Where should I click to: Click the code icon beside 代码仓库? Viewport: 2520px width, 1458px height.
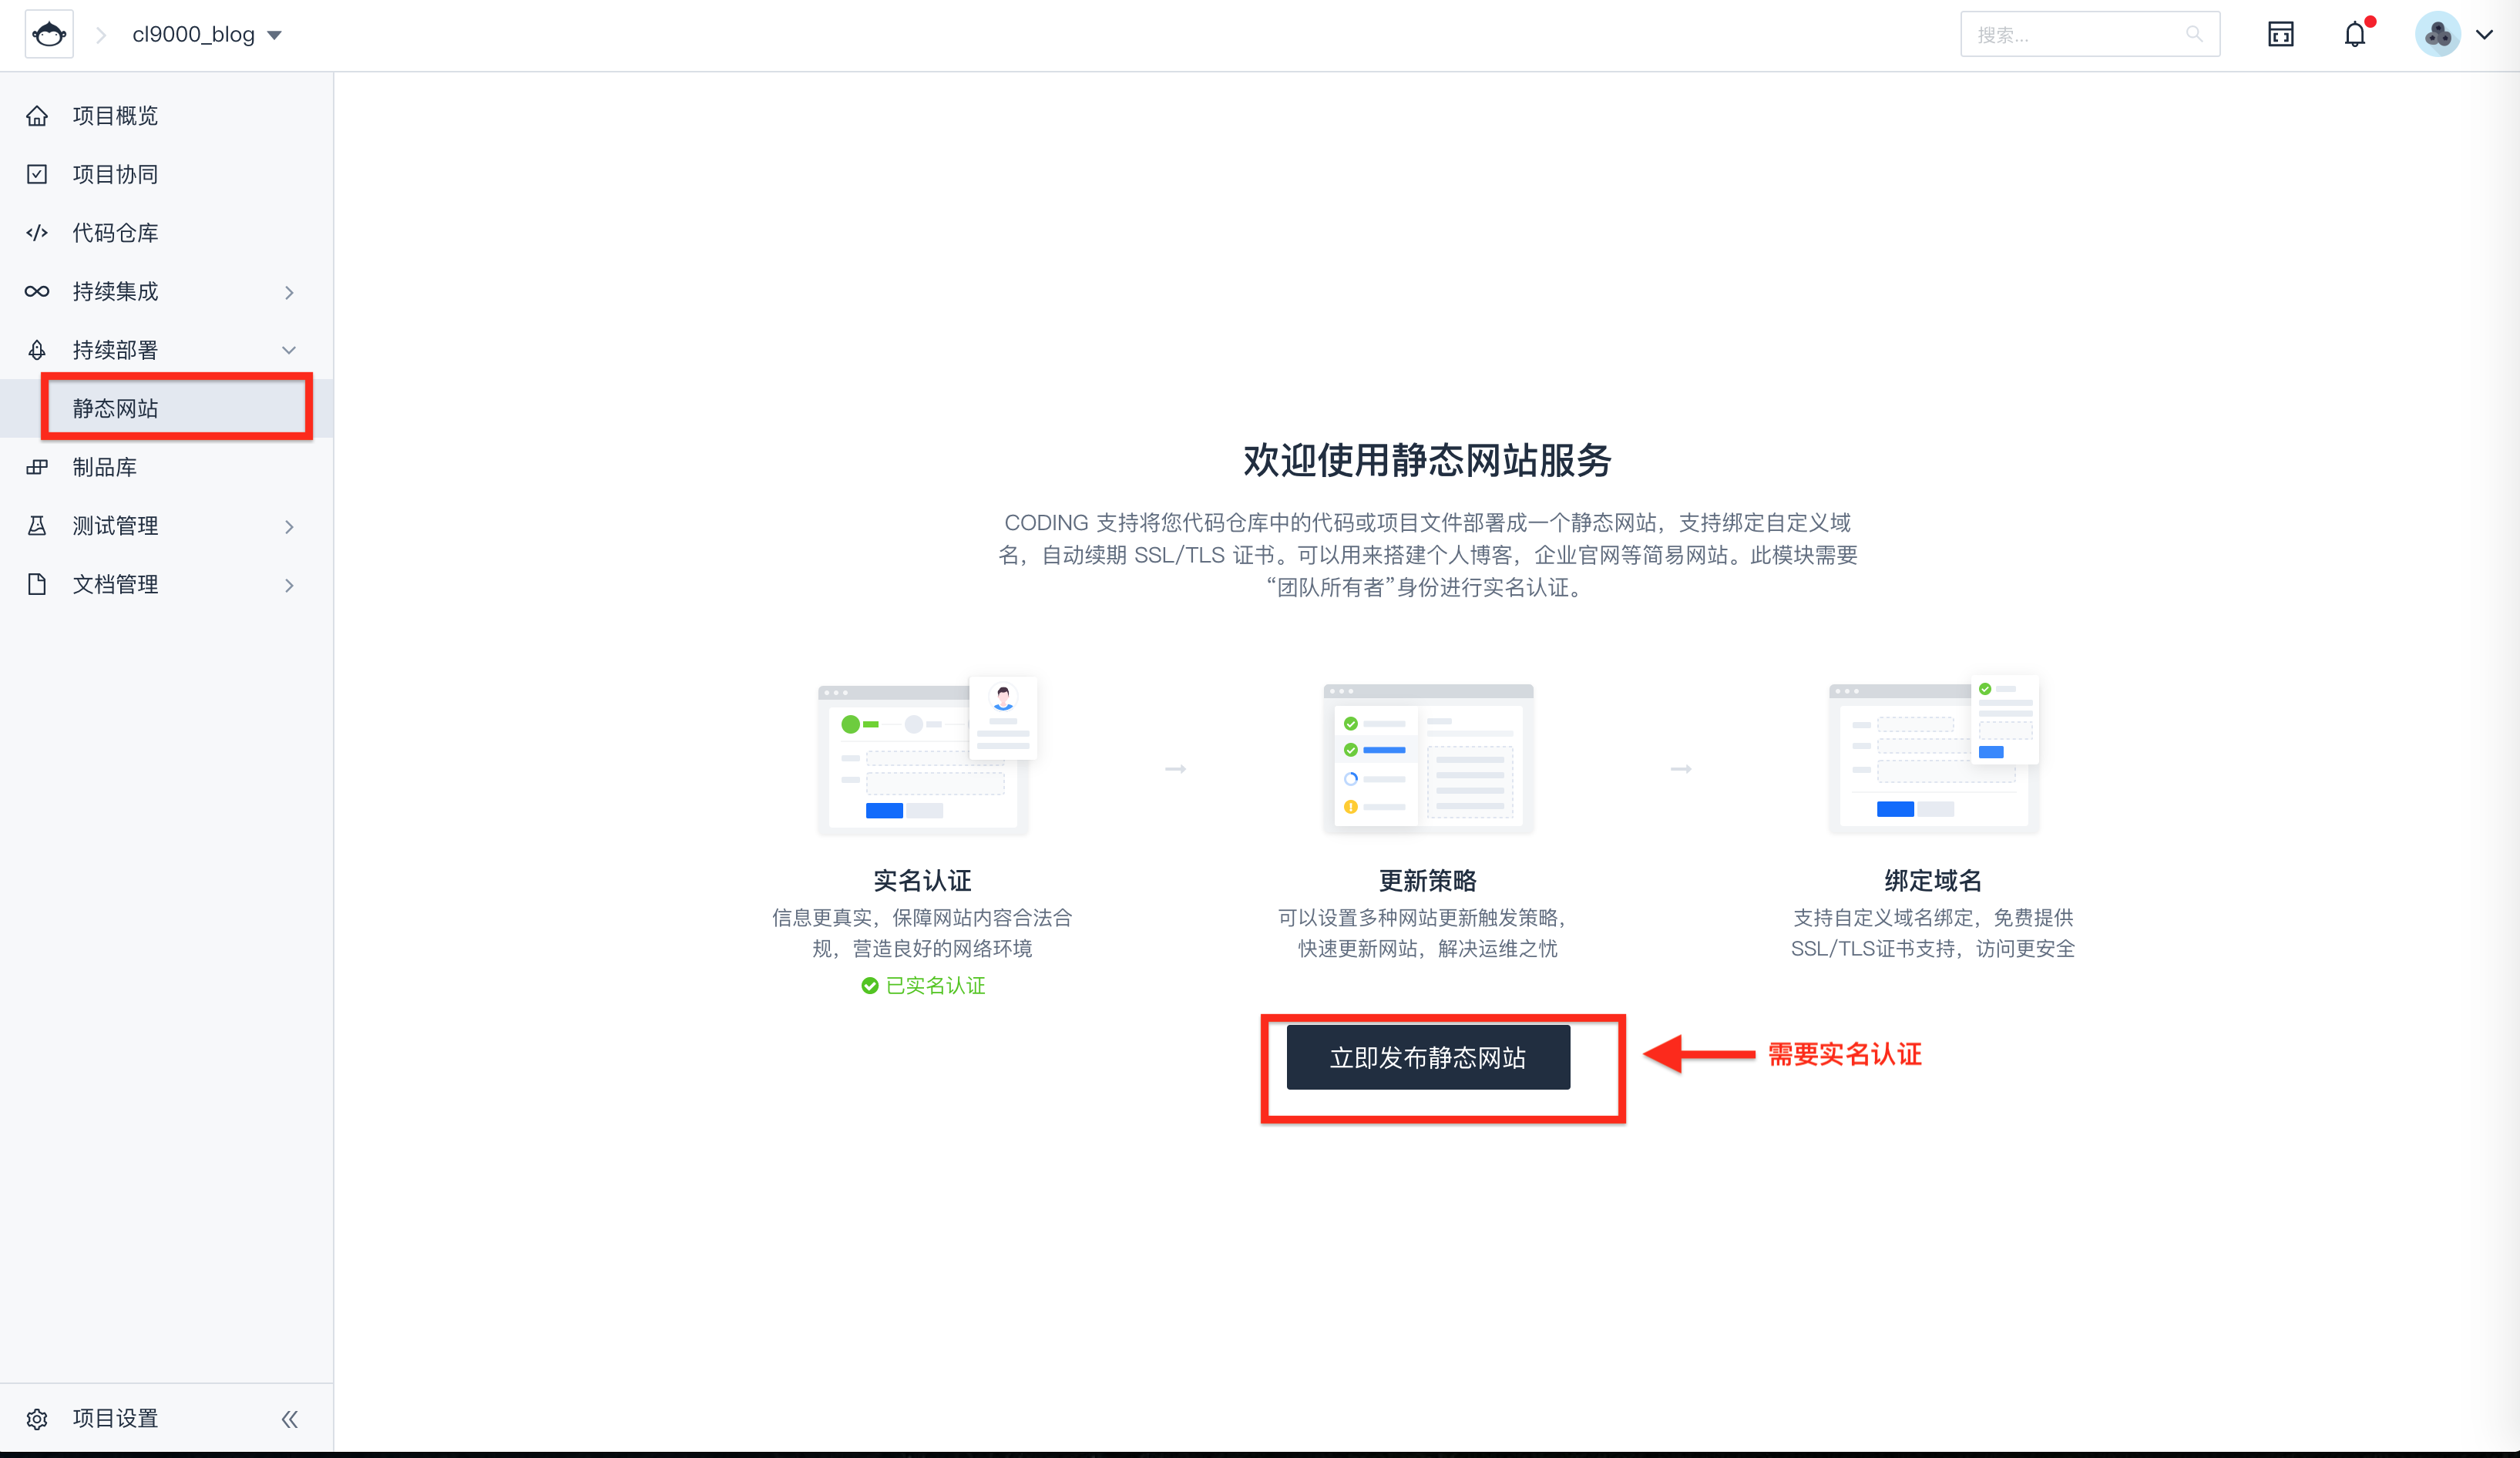click(x=37, y=233)
